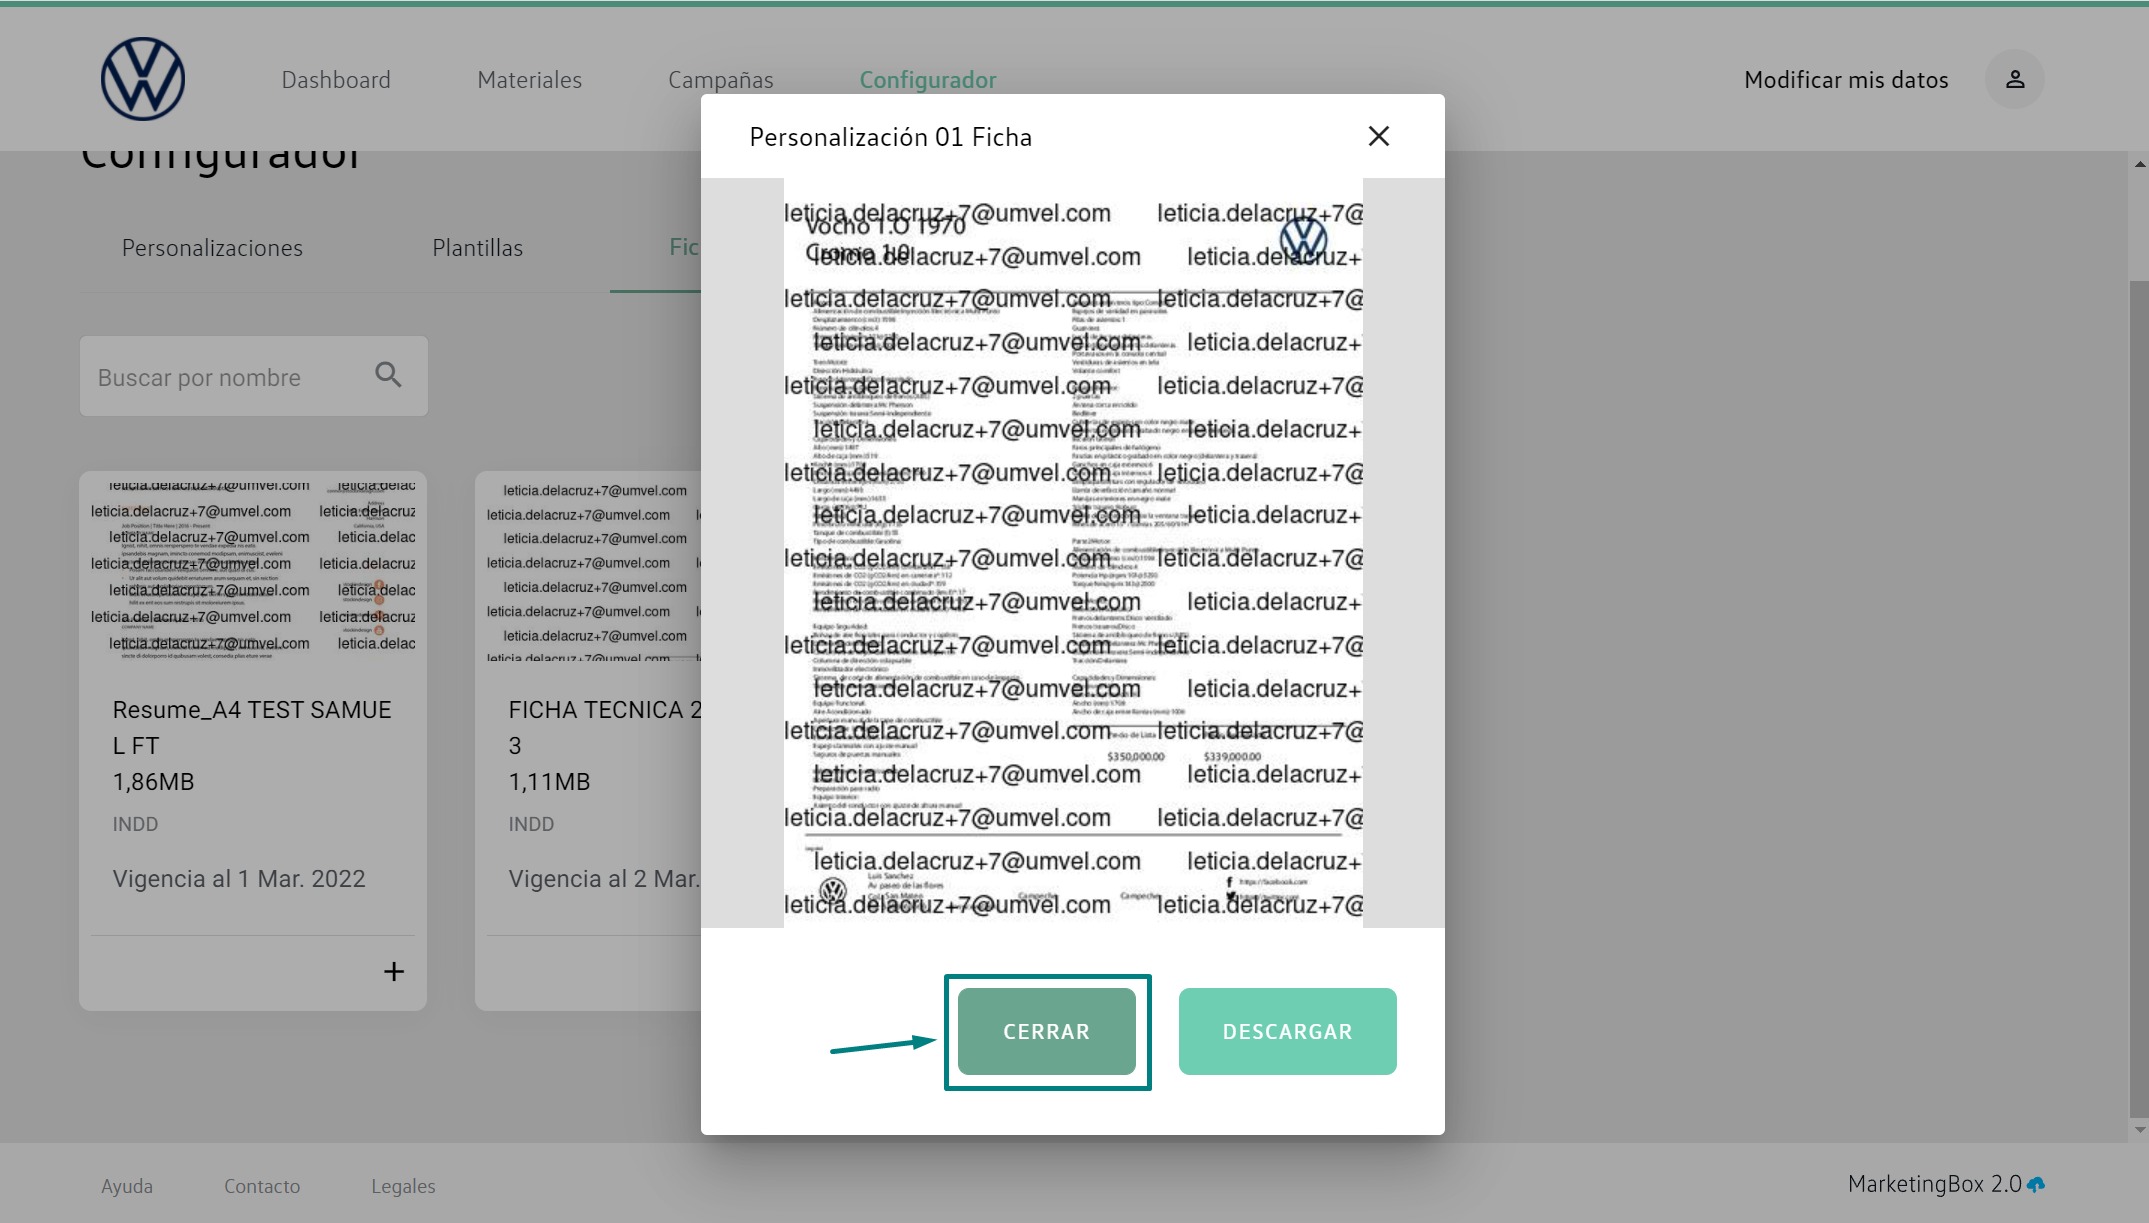Open Campañas navigation item
The image size is (2149, 1223).
pos(720,80)
